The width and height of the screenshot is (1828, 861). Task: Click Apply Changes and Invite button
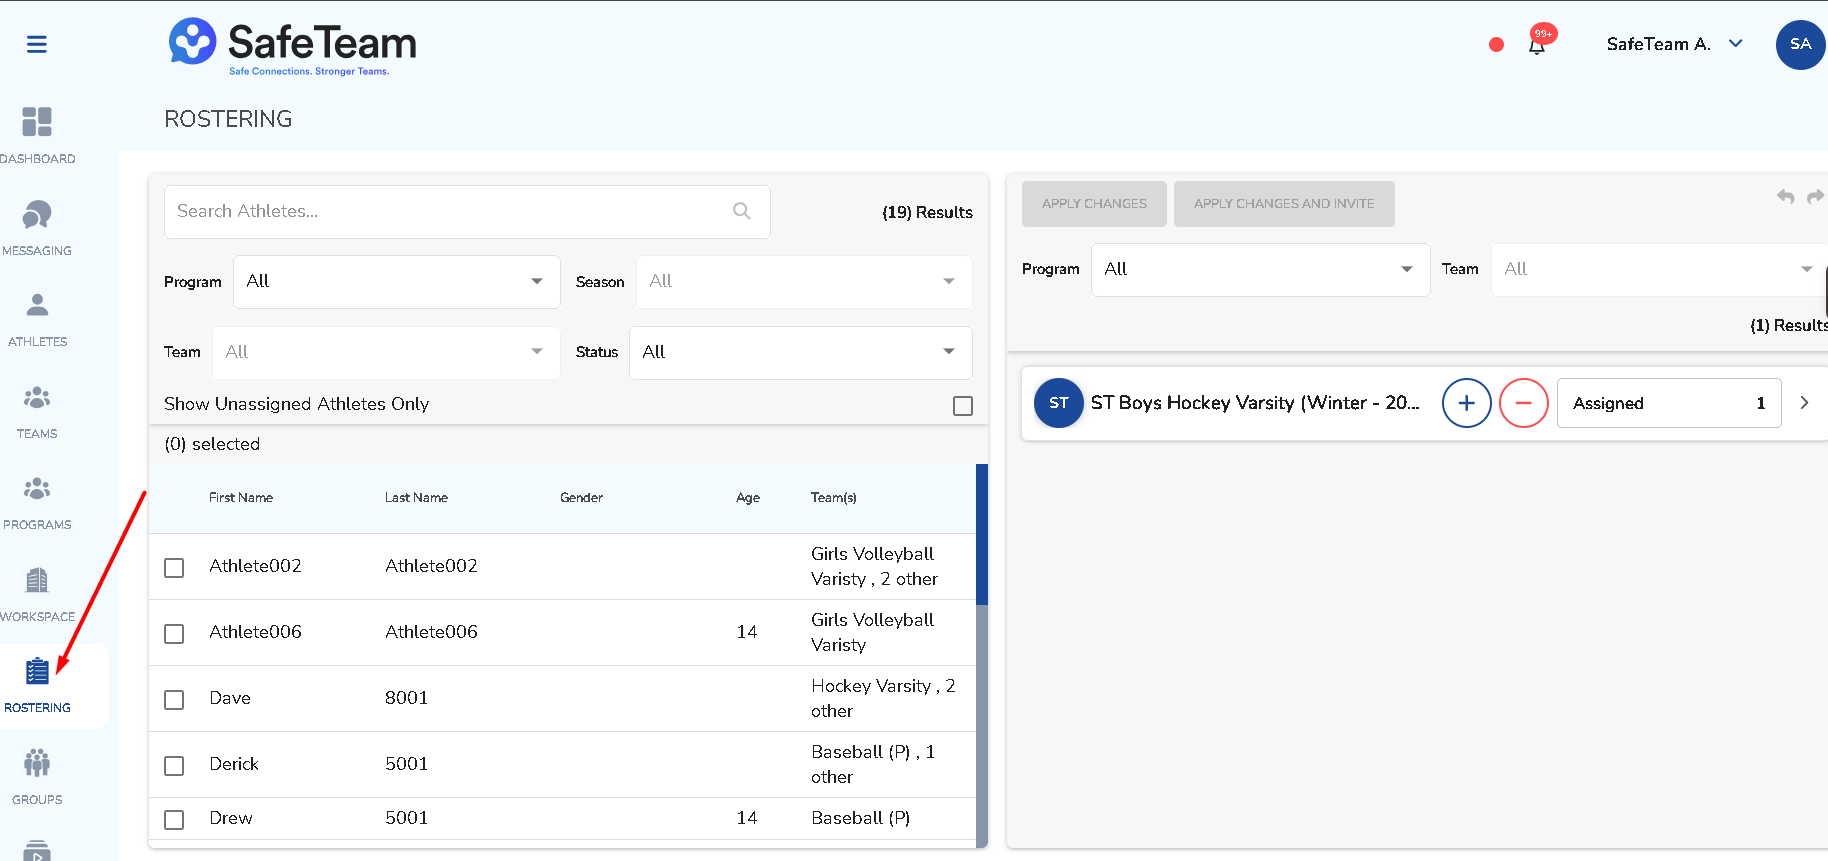click(1284, 203)
